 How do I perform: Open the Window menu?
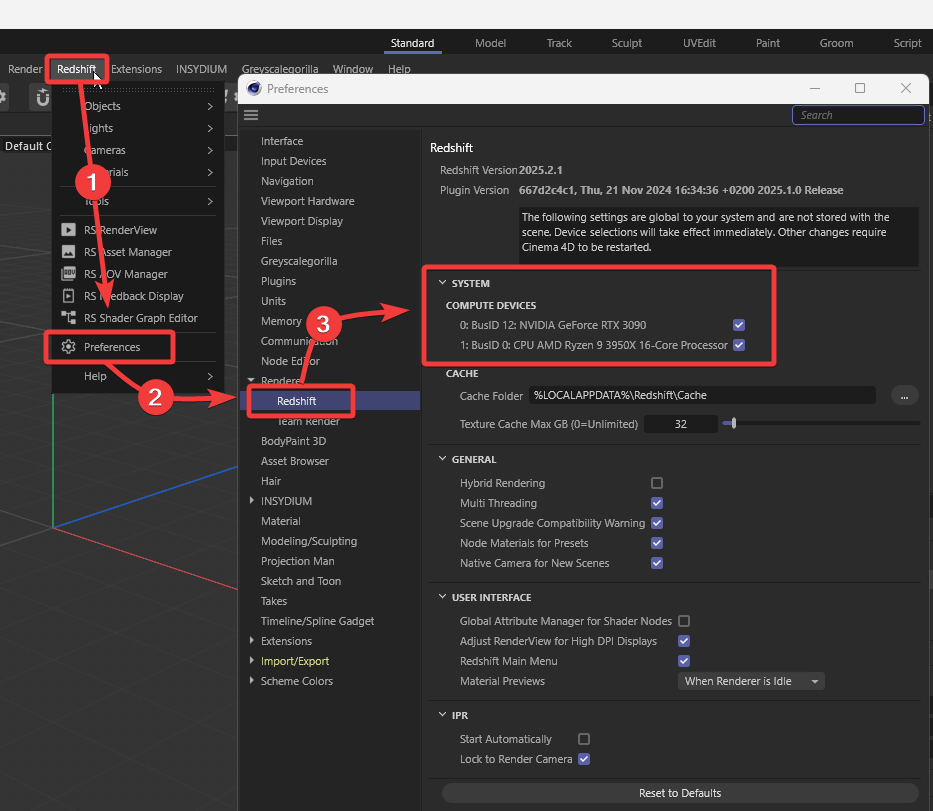352,69
